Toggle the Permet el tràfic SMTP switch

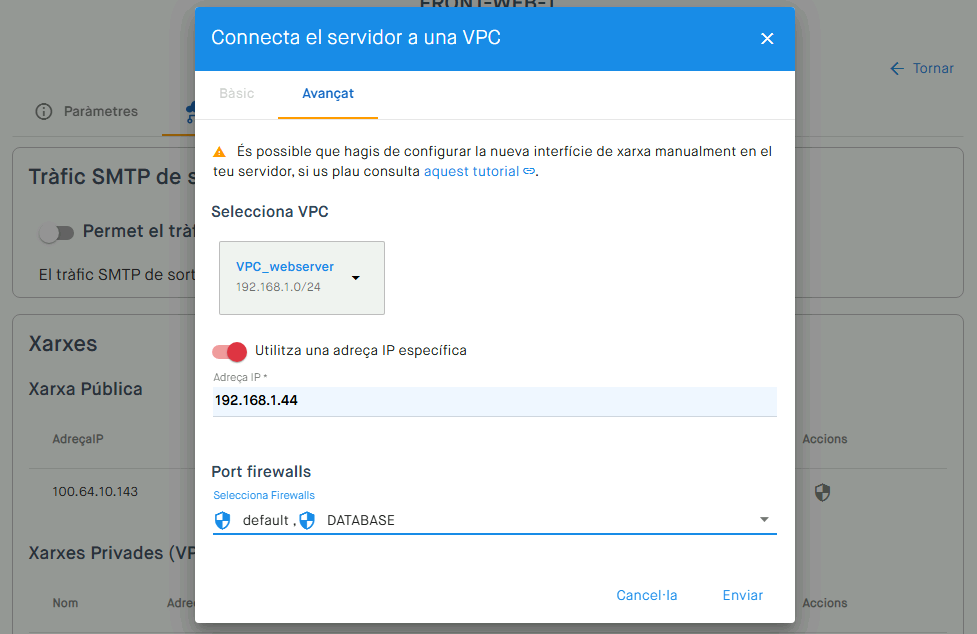pyautogui.click(x=56, y=233)
